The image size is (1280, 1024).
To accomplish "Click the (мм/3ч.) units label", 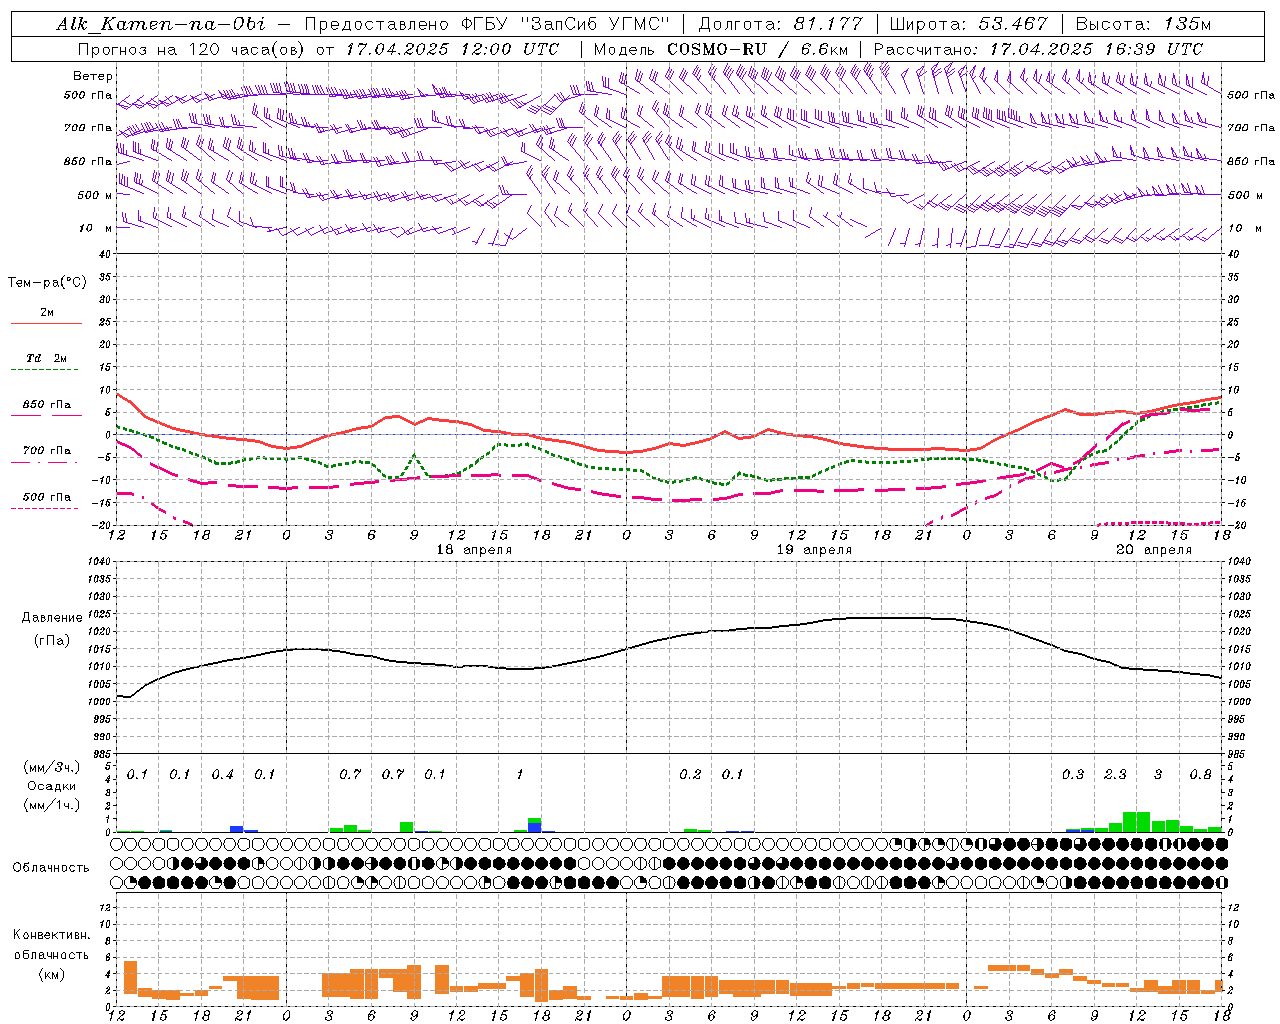I will [x=52, y=768].
